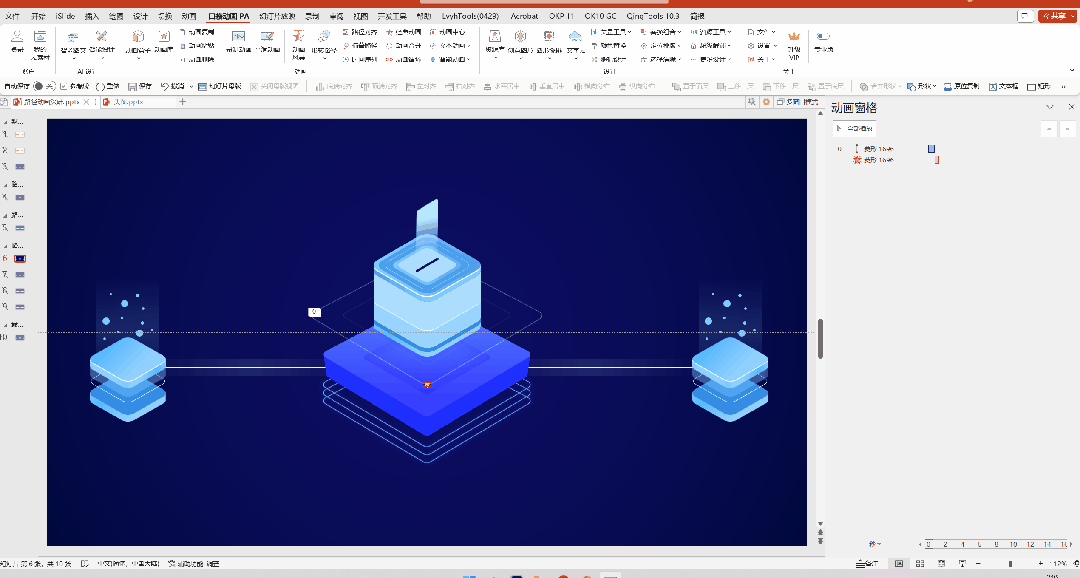Screen dimensions: 1080x578
Task: Click the zoom slider in the status bar
Action: [1010, 564]
